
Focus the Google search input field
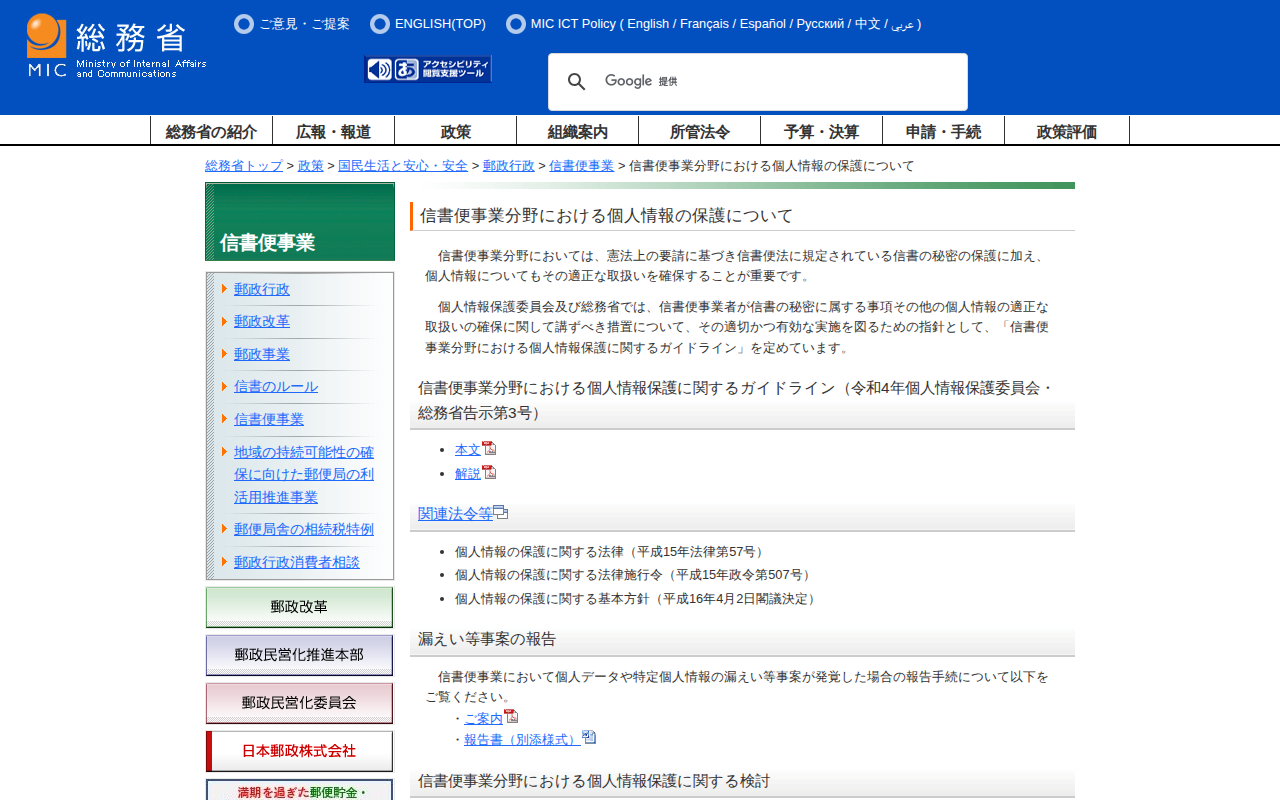click(x=780, y=82)
